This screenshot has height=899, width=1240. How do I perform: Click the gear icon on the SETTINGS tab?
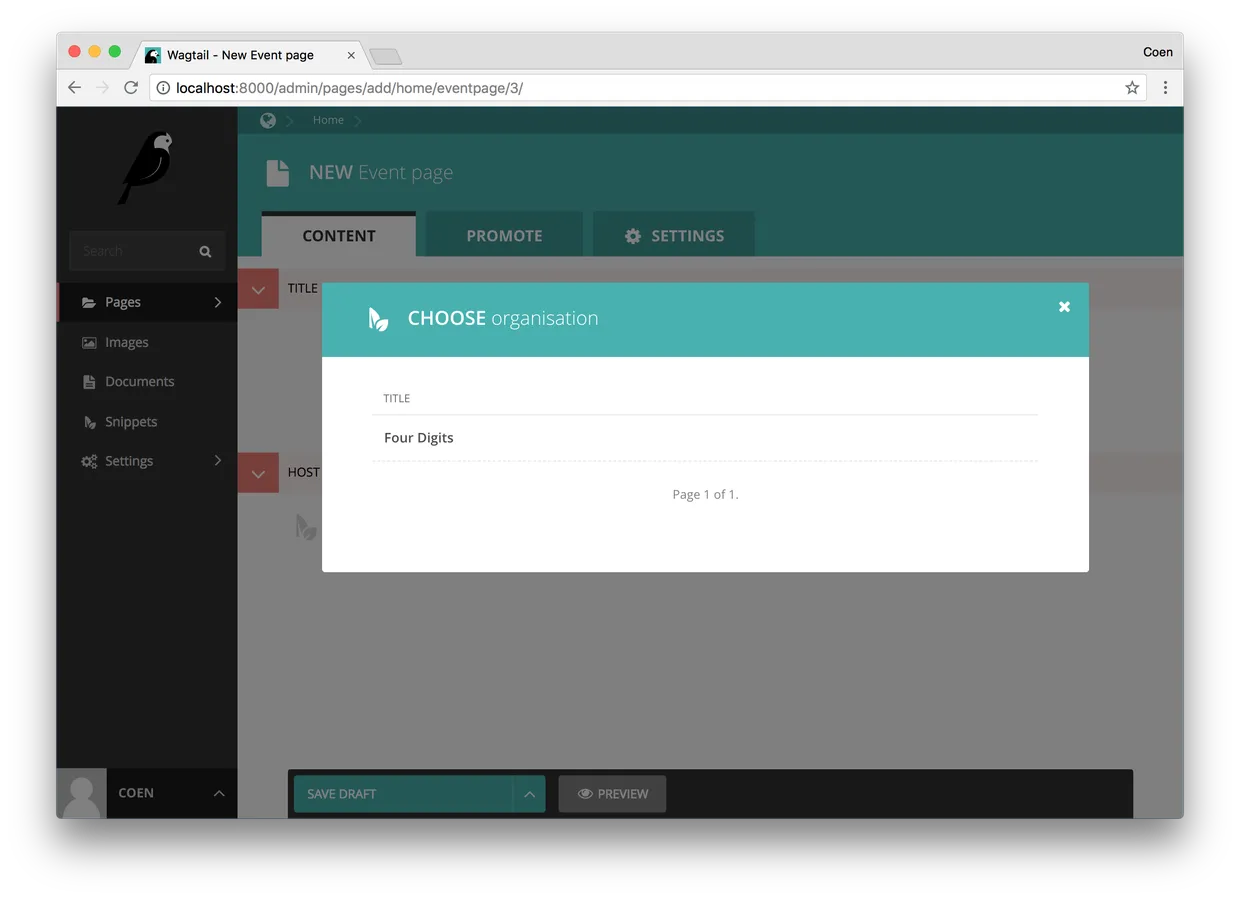point(631,235)
